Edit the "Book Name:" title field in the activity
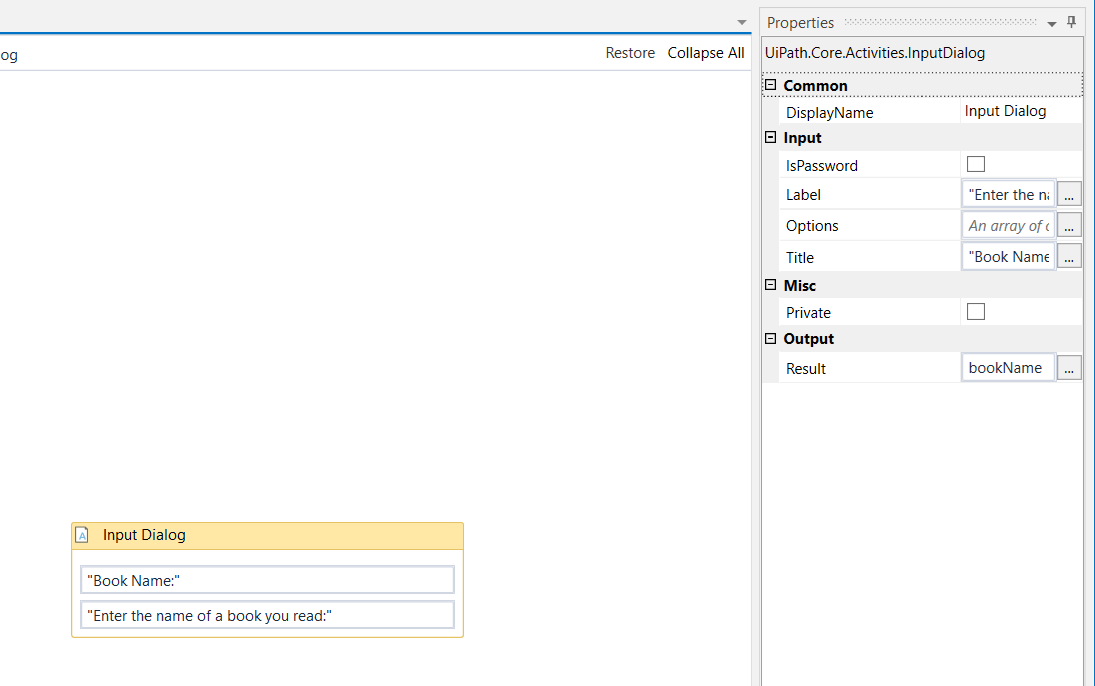The height and width of the screenshot is (686, 1095). point(267,580)
